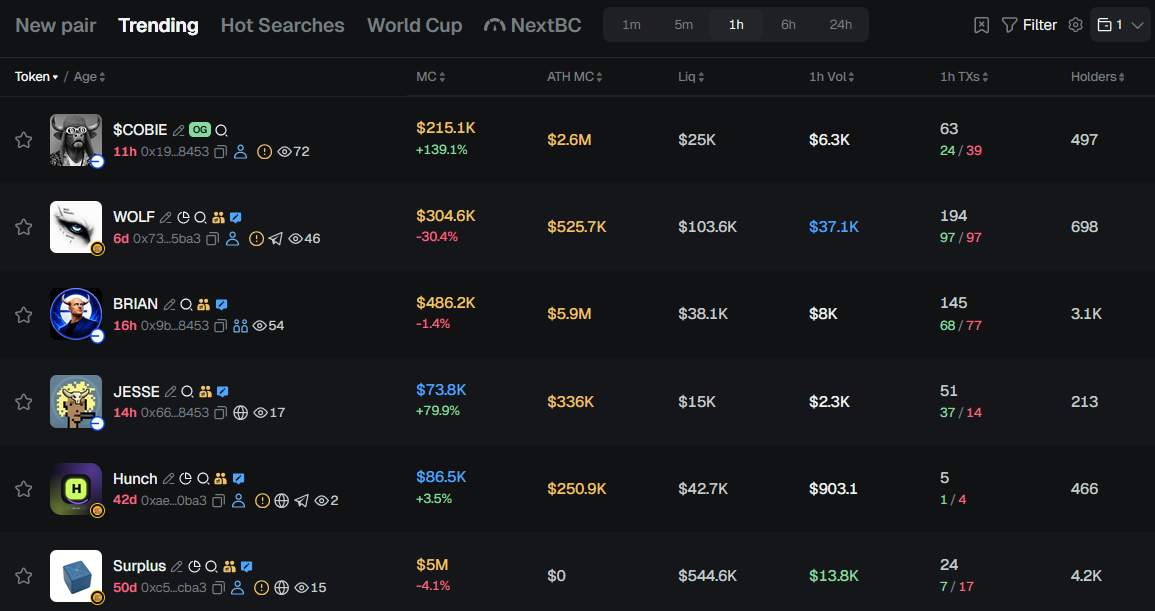Switch to the 6h timeframe
This screenshot has width=1155, height=611.
coord(788,25)
